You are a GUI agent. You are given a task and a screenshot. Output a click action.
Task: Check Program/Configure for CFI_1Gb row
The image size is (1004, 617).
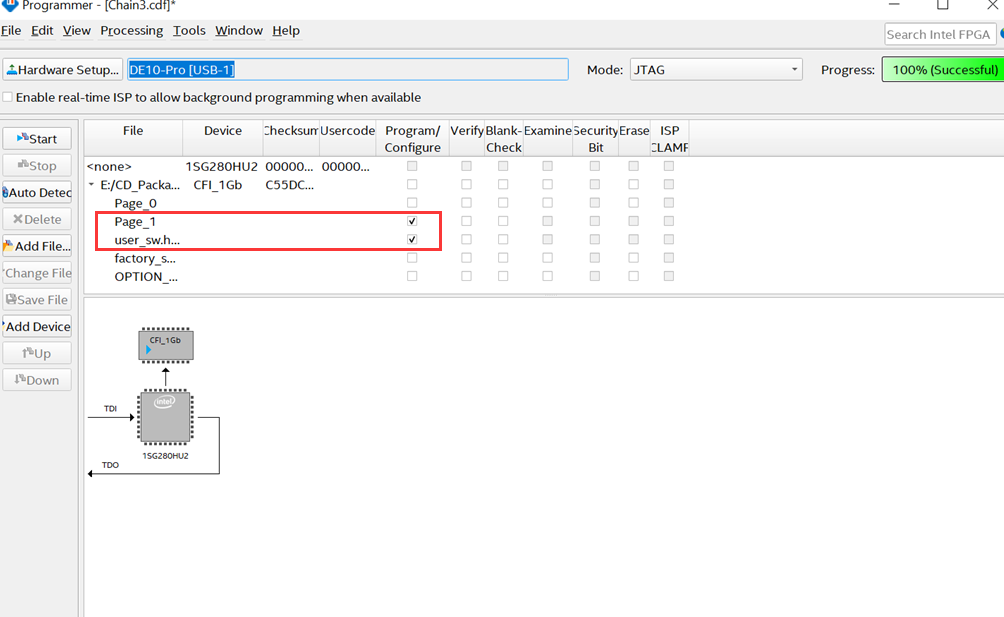pos(412,184)
